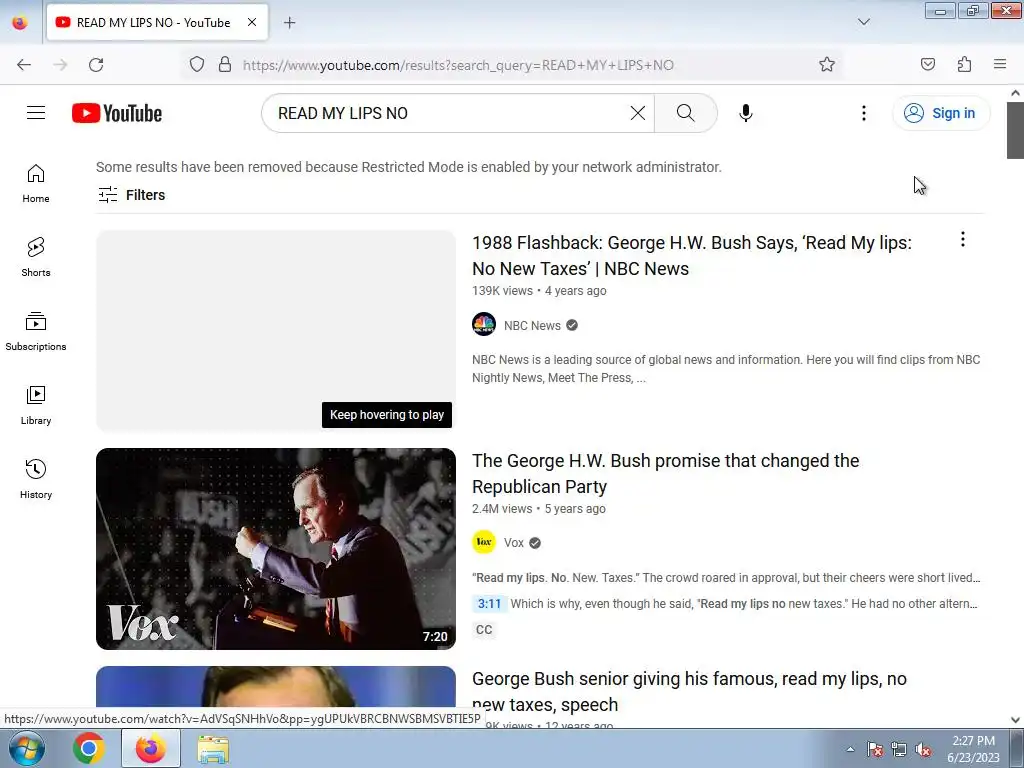Click the muted volume tray icon
The image size is (1024, 768).
tap(923, 750)
